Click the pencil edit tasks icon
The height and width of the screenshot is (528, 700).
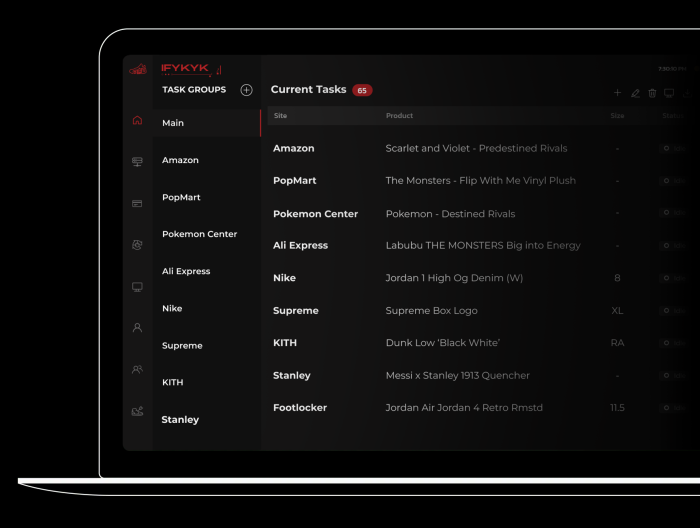635,93
